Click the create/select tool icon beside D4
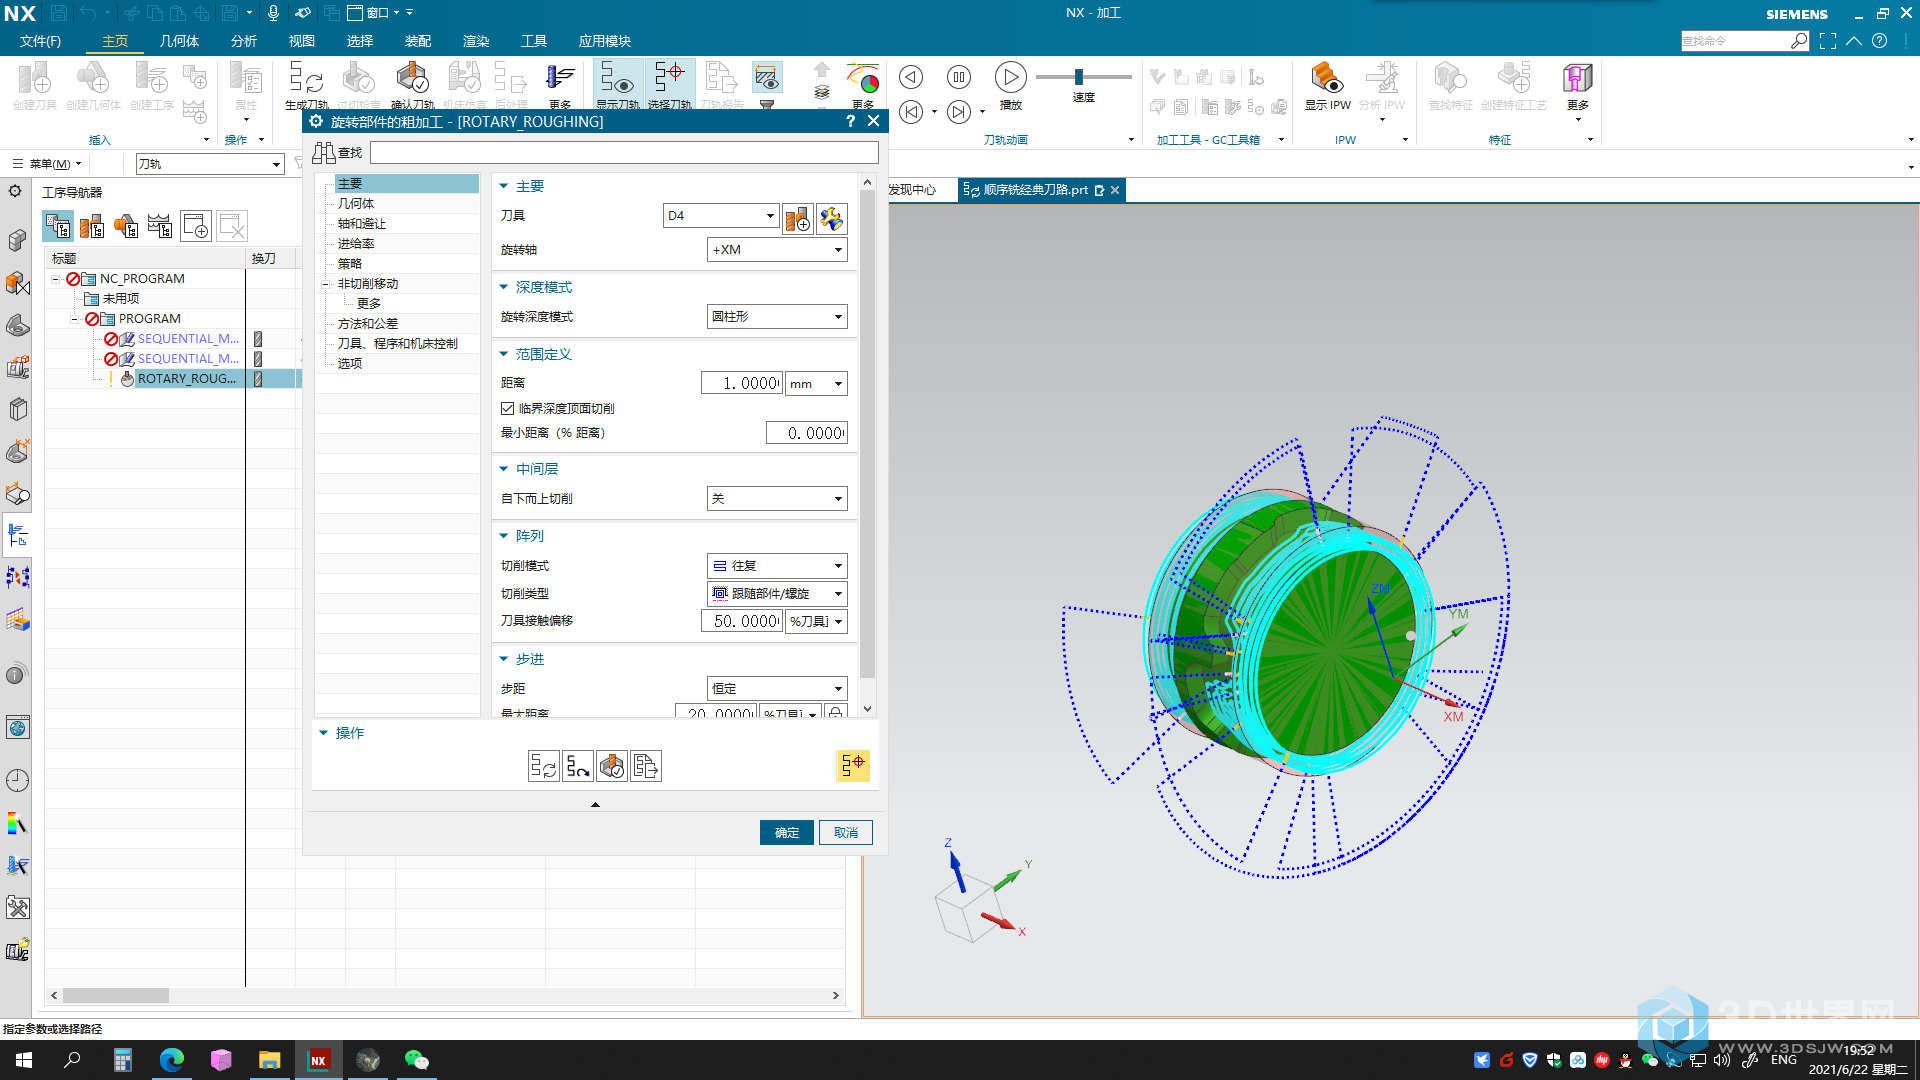1920x1080 pixels. tap(798, 218)
